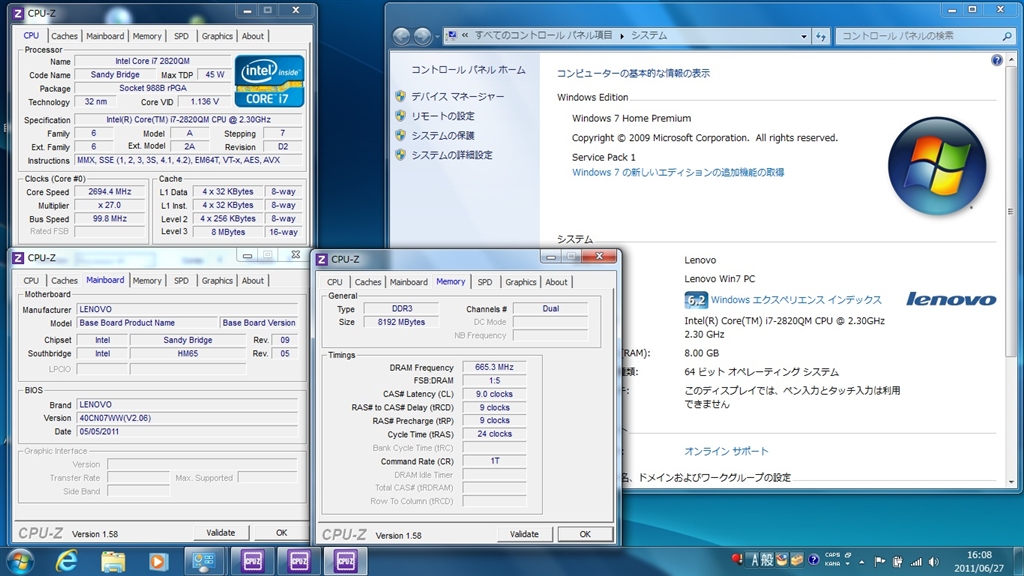Click Core Speed value 2694.4 MHz
The width and height of the screenshot is (1024, 576).
click(110, 192)
